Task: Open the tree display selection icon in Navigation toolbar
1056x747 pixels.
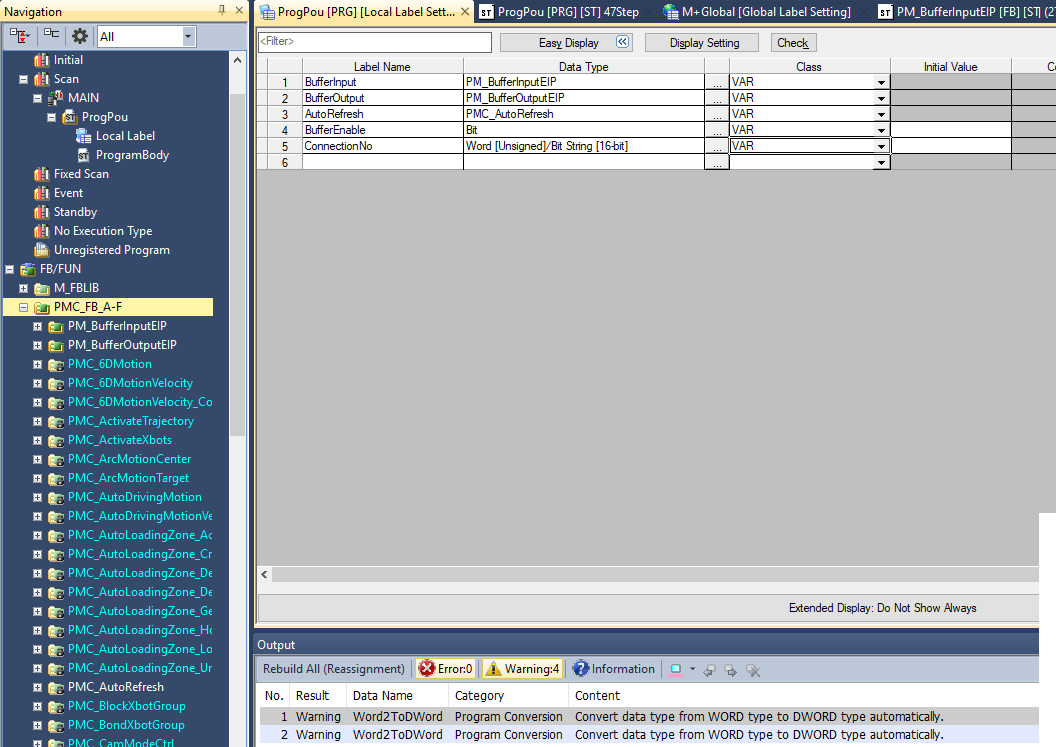Action: point(18,34)
